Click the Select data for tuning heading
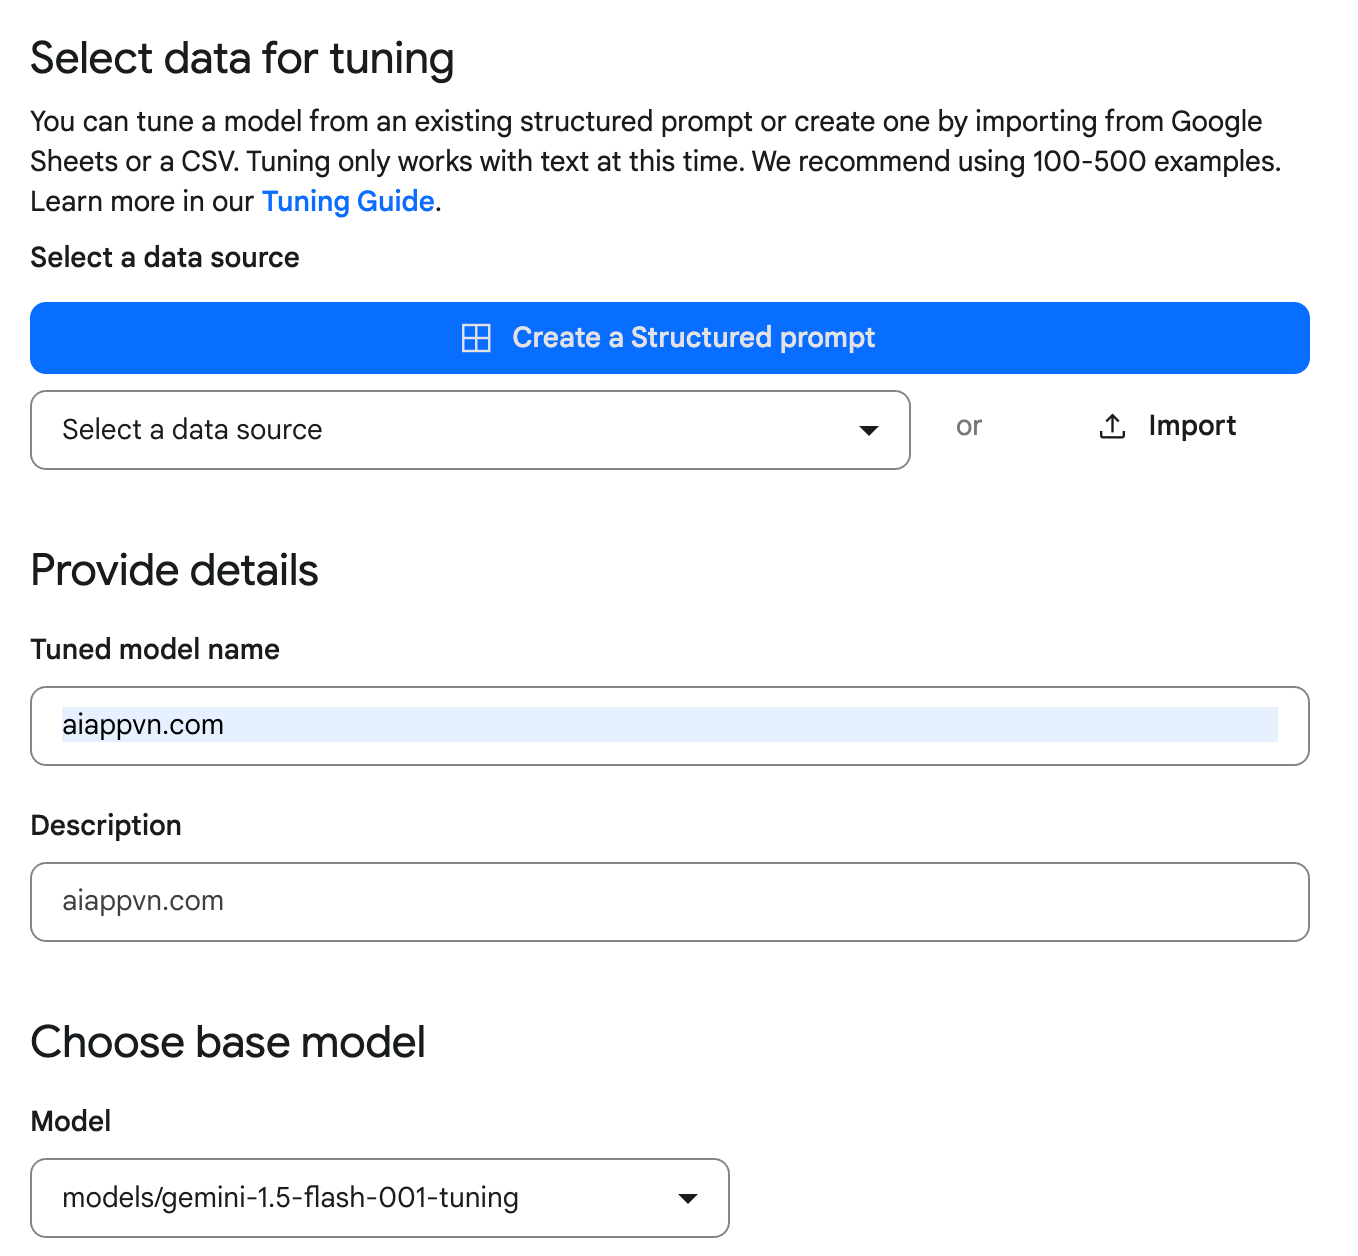This screenshot has width=1358, height=1256. (242, 58)
